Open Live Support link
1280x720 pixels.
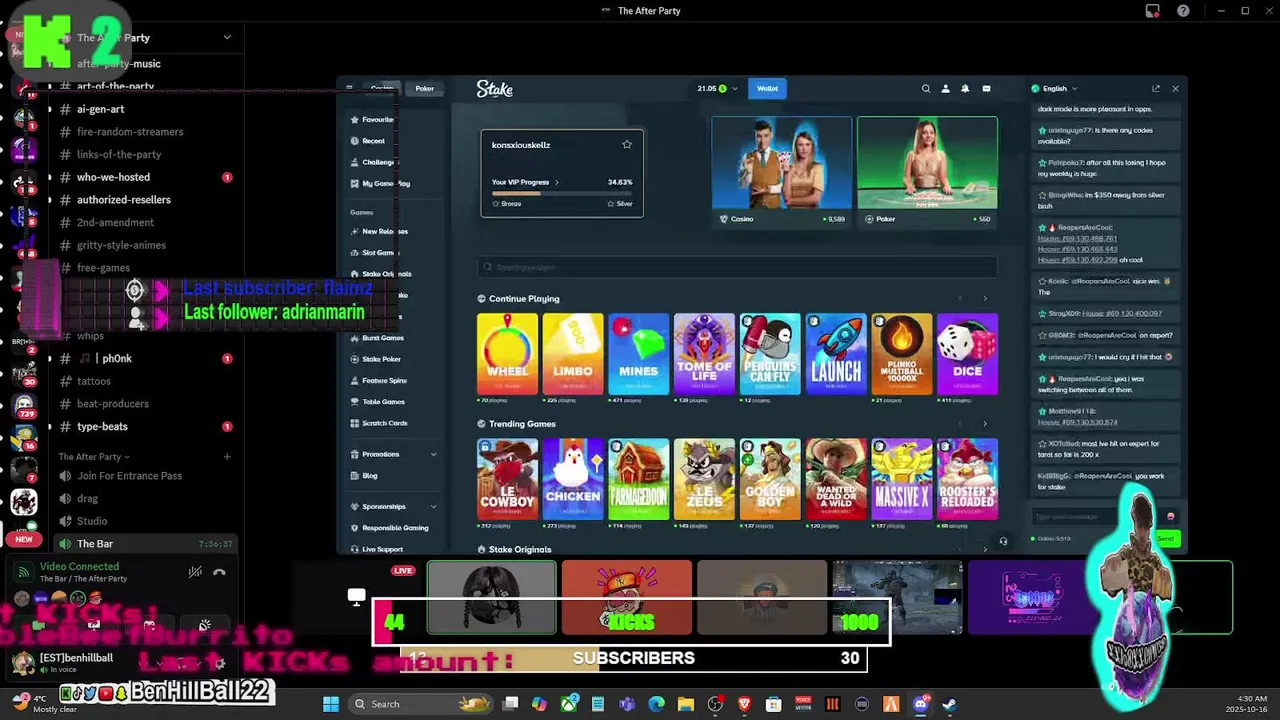pos(377,549)
